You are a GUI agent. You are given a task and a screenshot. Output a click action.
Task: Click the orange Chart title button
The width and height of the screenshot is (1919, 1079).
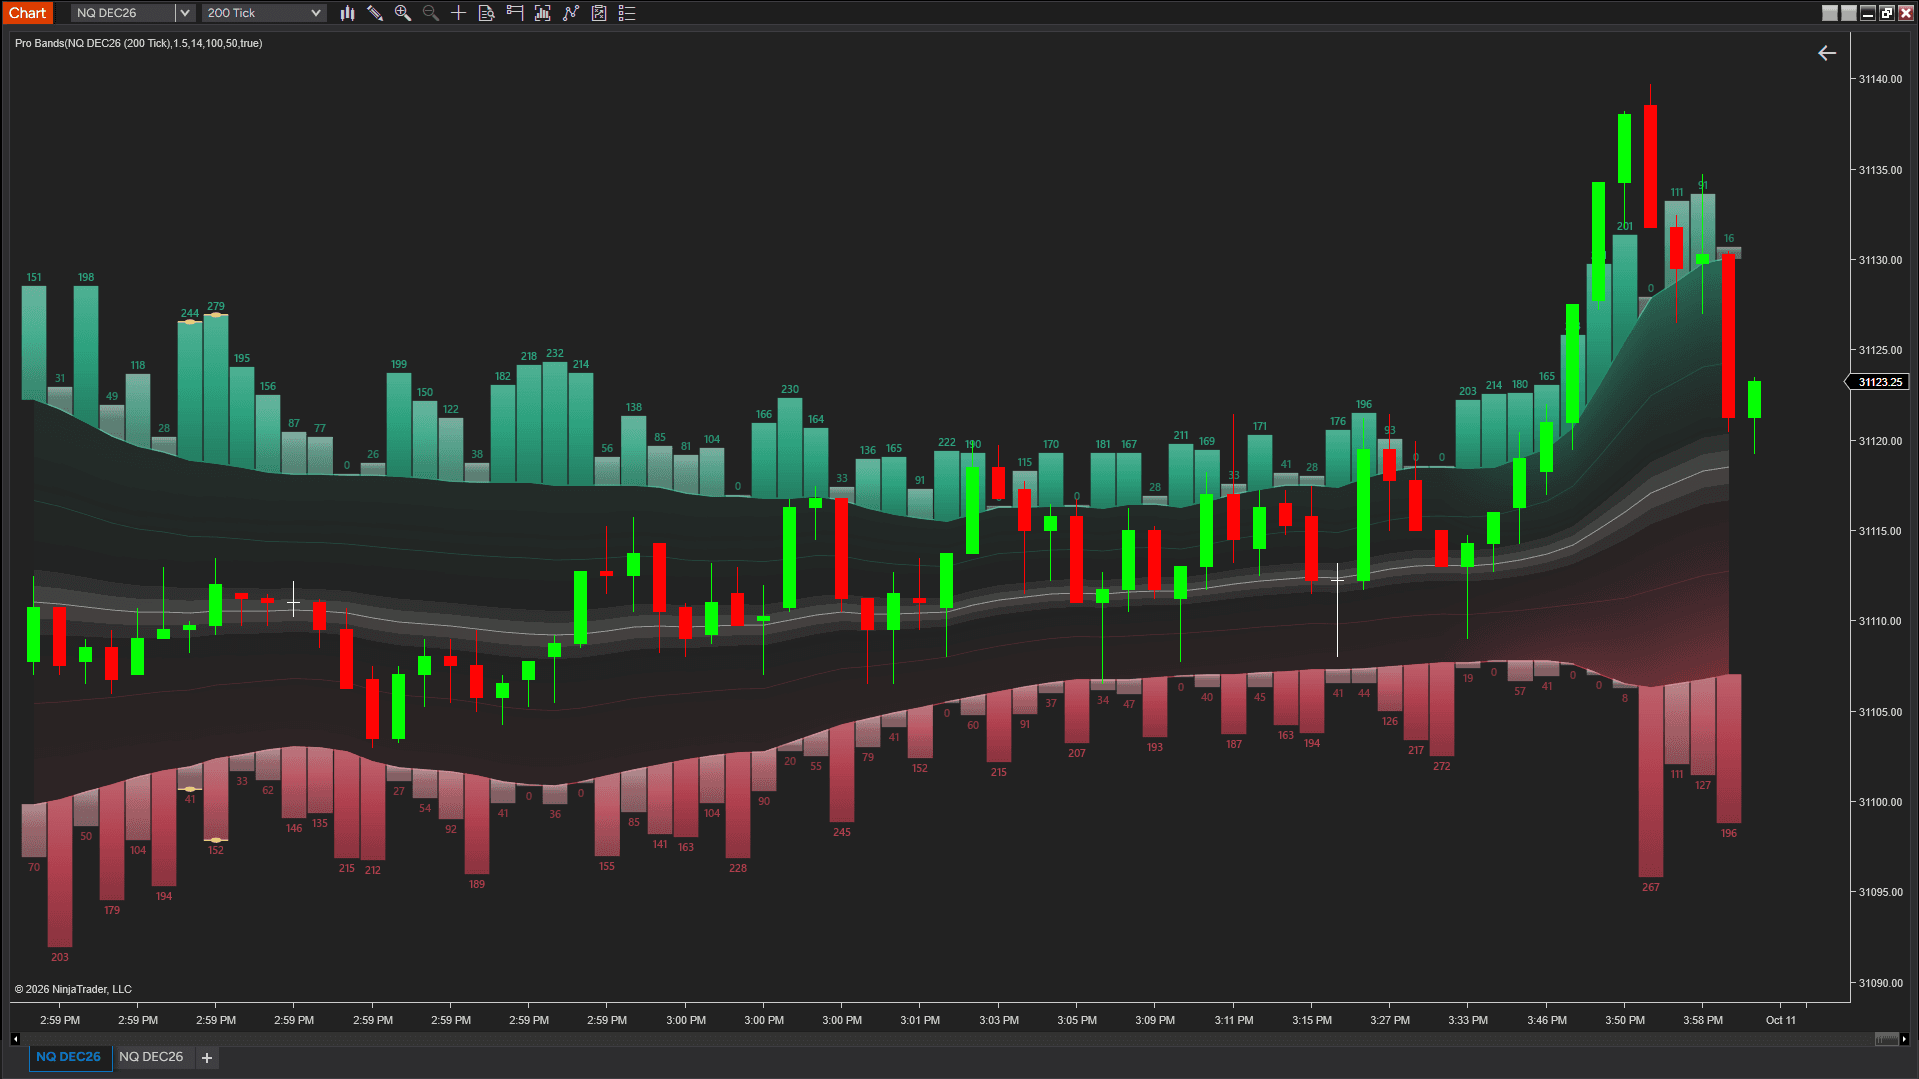(x=28, y=13)
